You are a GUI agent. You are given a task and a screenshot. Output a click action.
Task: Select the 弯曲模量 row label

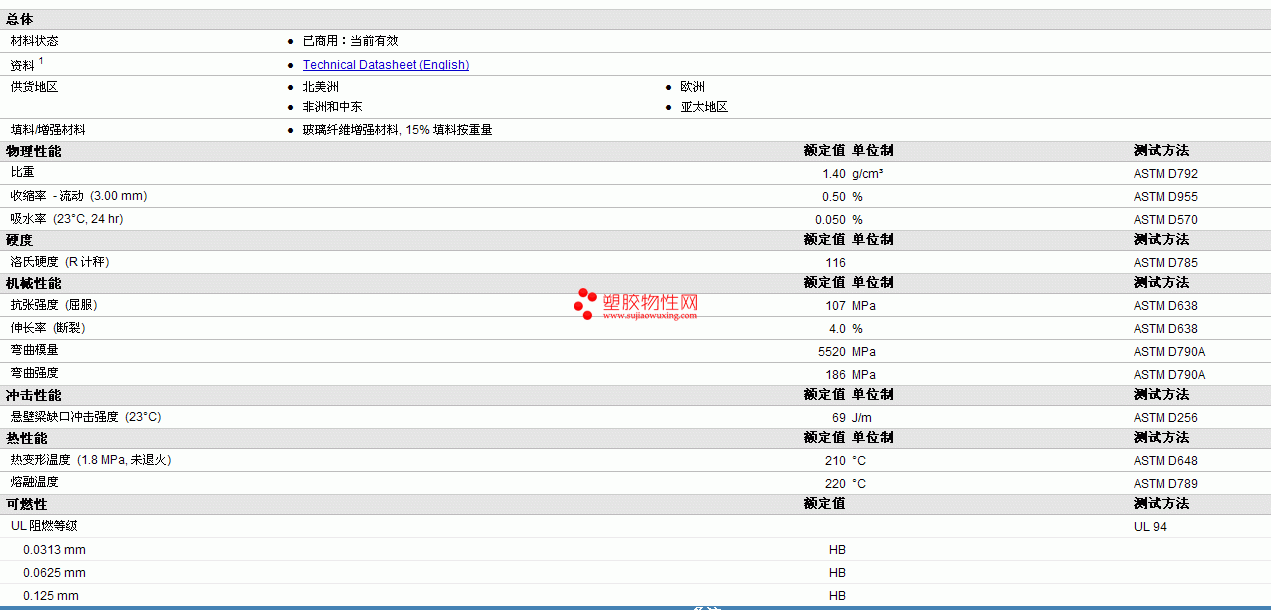click(35, 350)
